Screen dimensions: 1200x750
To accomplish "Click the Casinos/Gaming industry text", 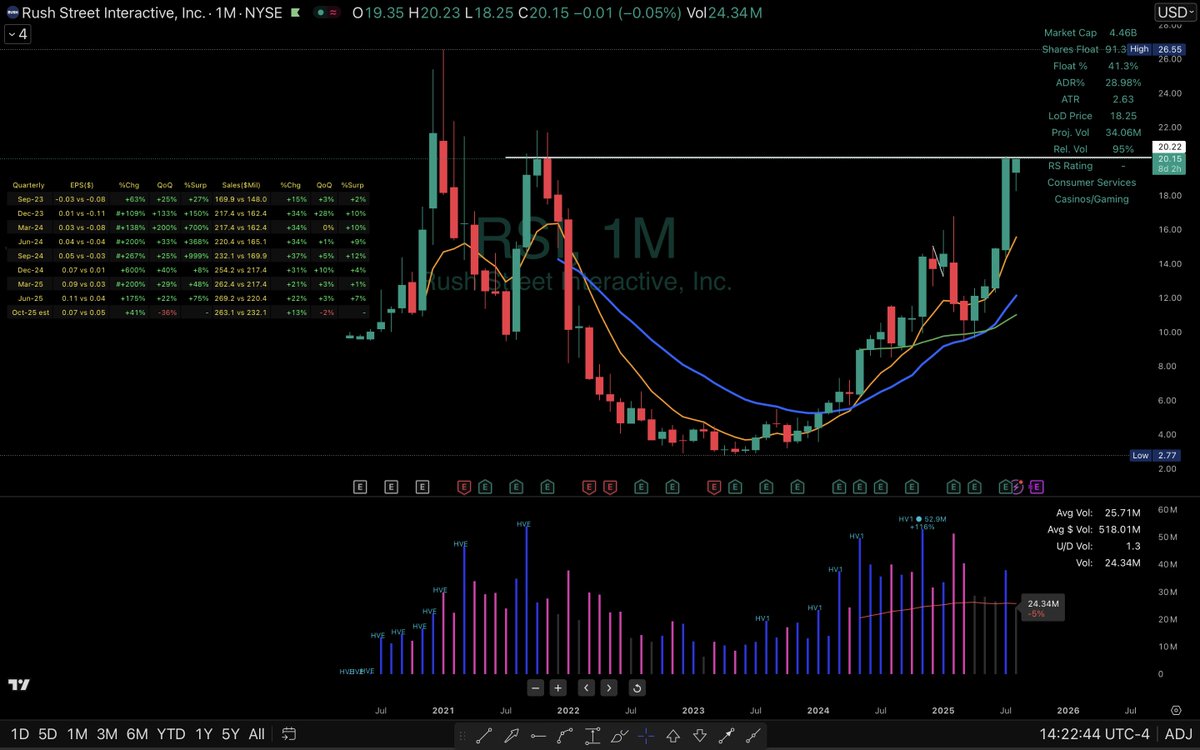I will [x=1091, y=199].
